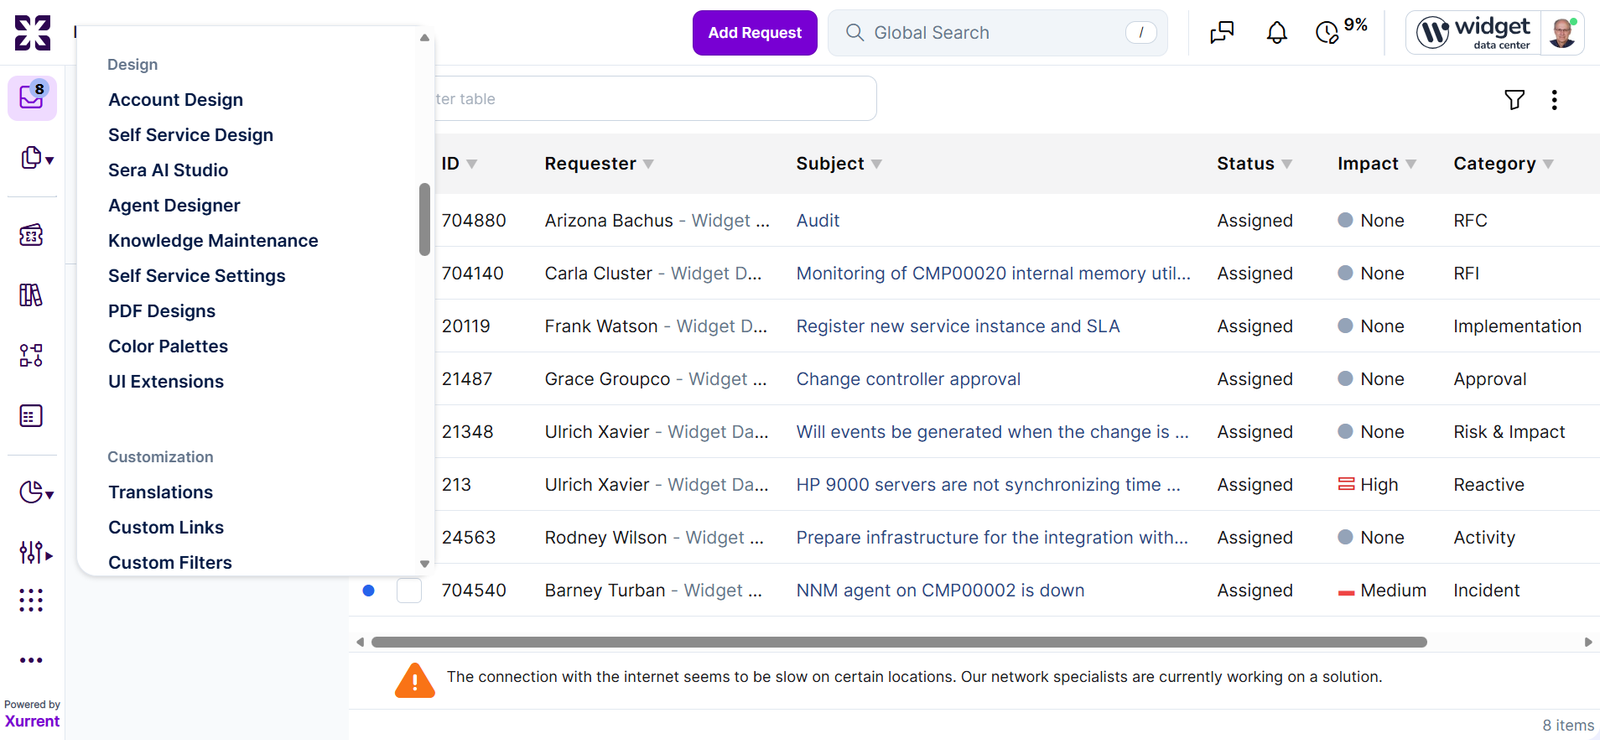Click the horizontal table scrollbar thumb
Viewport: 1600px width, 740px height.
pyautogui.click(x=899, y=642)
